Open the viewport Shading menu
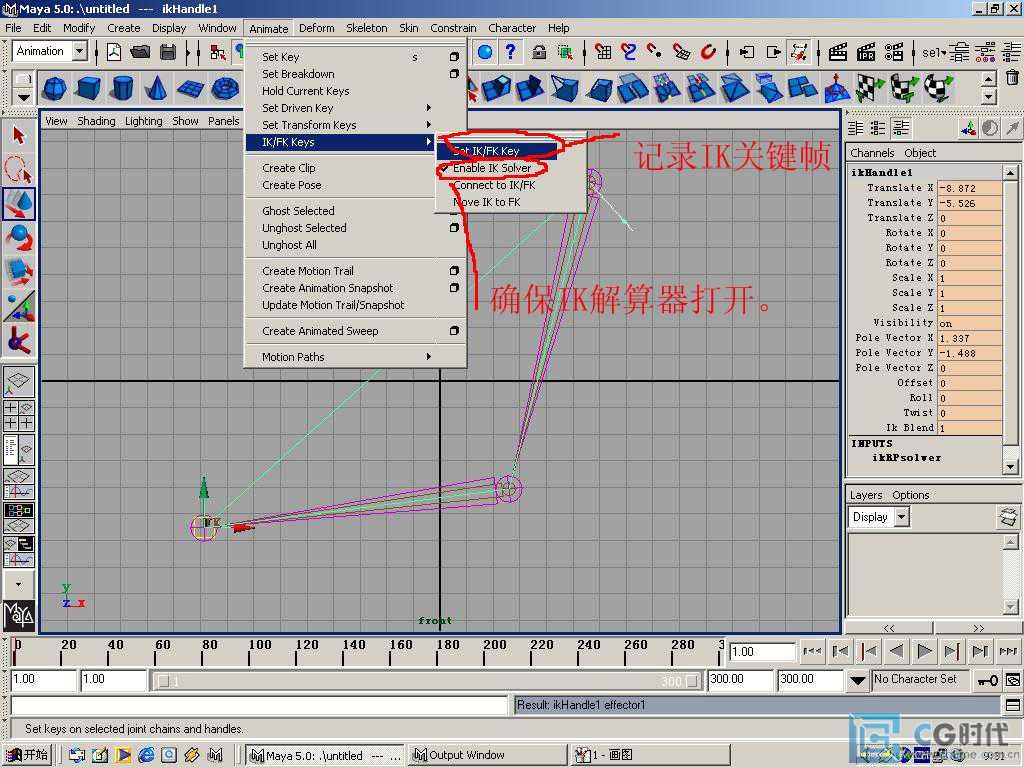This screenshot has height=768, width=1024. [96, 121]
